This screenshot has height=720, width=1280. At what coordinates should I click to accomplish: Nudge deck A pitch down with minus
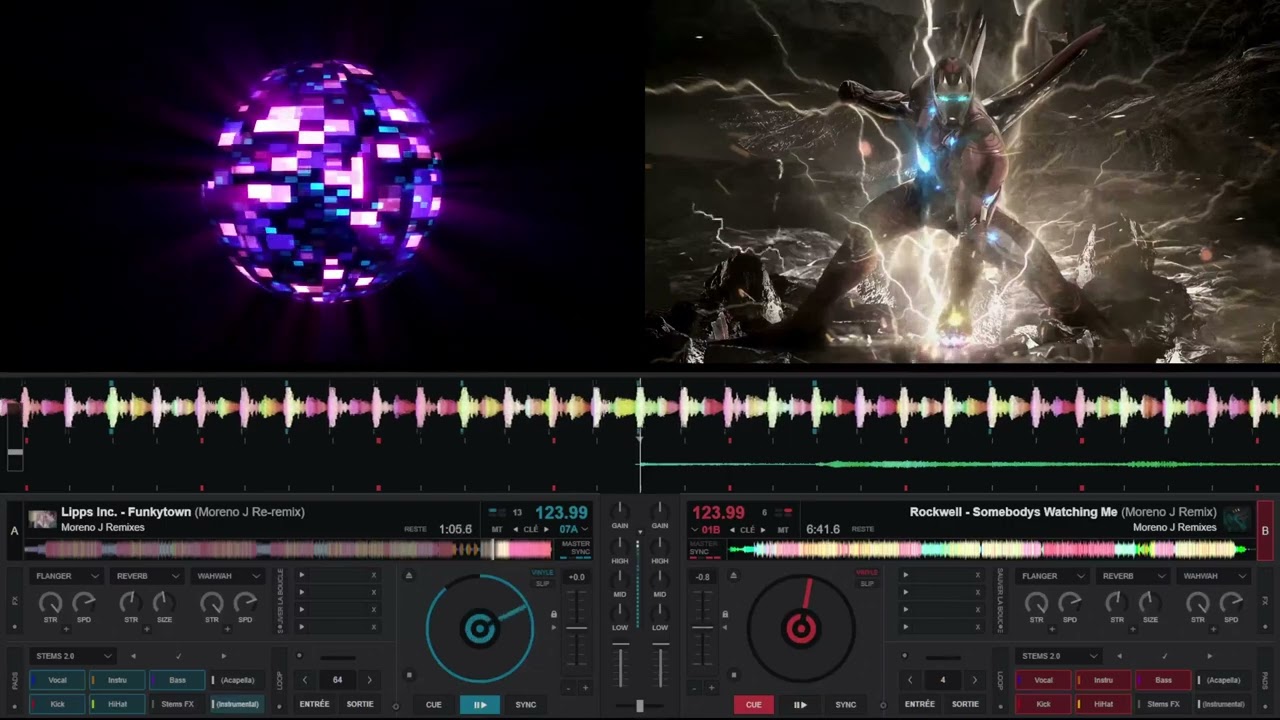click(568, 688)
